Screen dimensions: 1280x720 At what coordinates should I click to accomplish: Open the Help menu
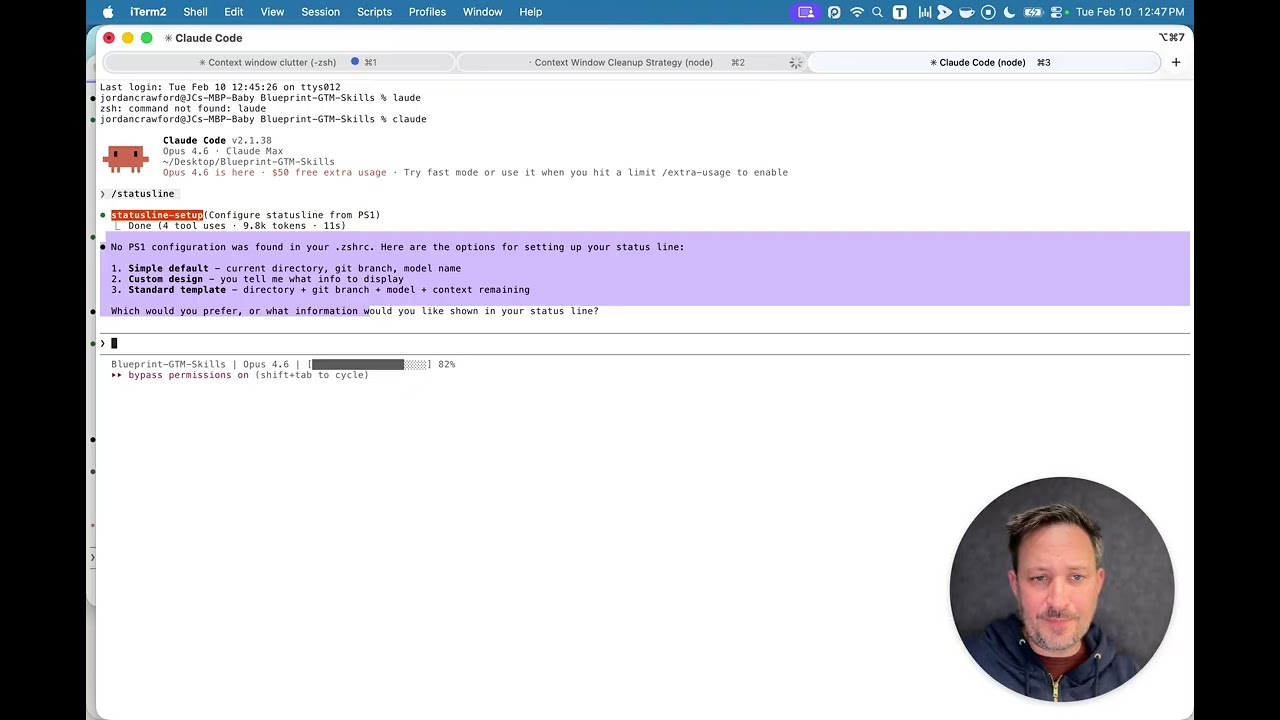pos(530,12)
